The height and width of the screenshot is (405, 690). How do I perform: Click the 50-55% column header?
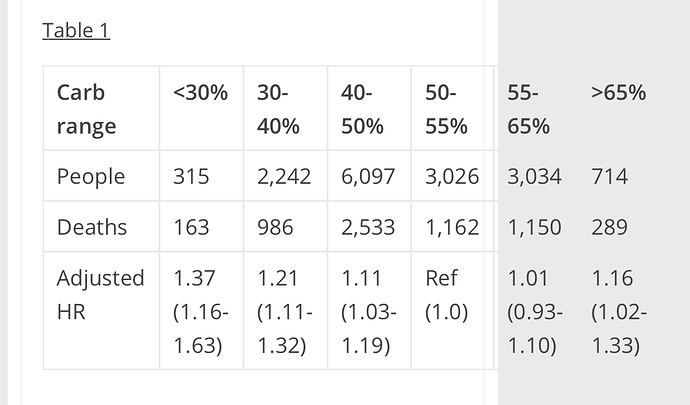coord(447,108)
